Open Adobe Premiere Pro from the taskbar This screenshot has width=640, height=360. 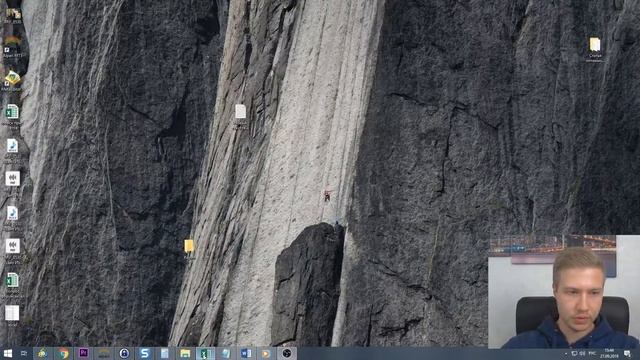pyautogui.click(x=84, y=353)
